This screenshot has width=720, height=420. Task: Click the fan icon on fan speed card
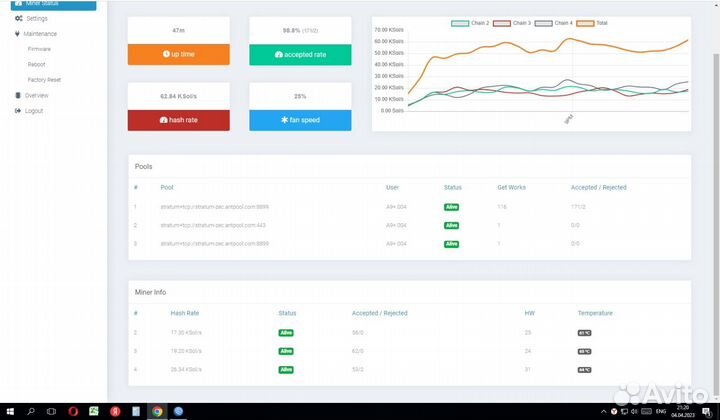point(285,120)
